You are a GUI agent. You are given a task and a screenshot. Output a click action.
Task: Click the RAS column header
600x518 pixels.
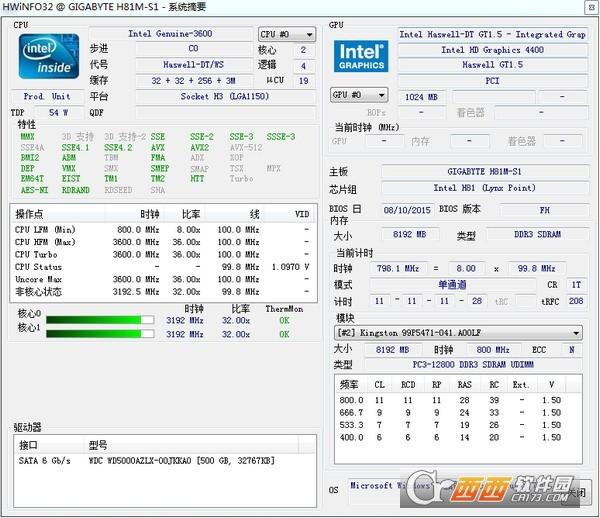click(x=465, y=384)
